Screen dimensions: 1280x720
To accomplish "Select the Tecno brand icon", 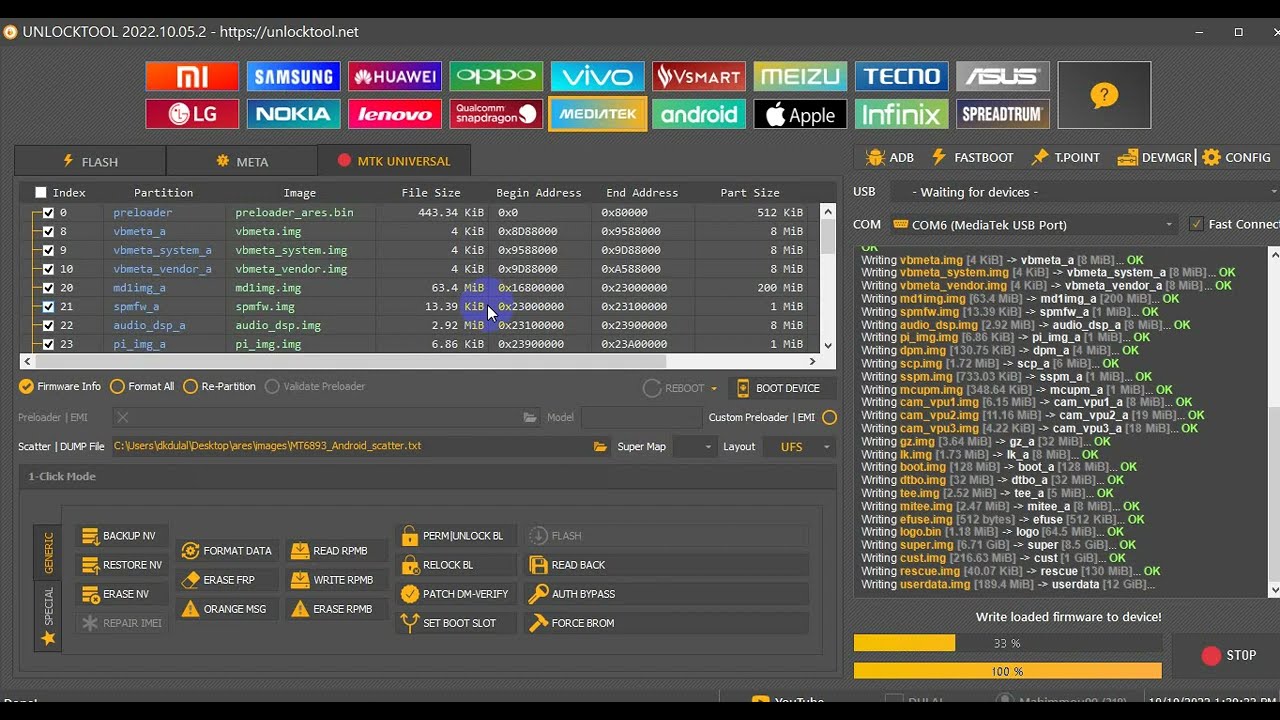I will (901, 77).
